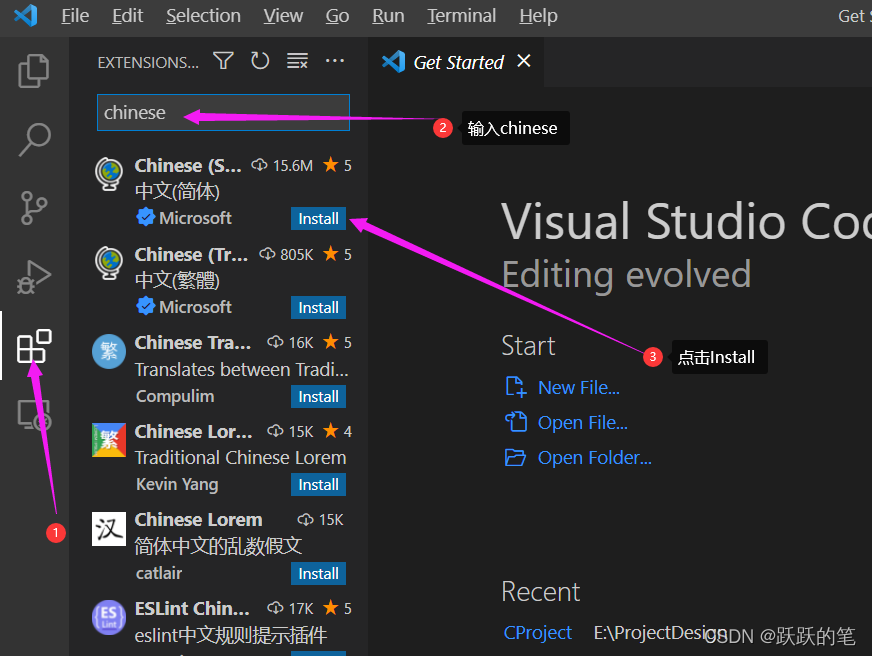Viewport: 872px width, 656px height.
Task: Select the Chinese (Tr... extension title
Action: tap(191, 255)
